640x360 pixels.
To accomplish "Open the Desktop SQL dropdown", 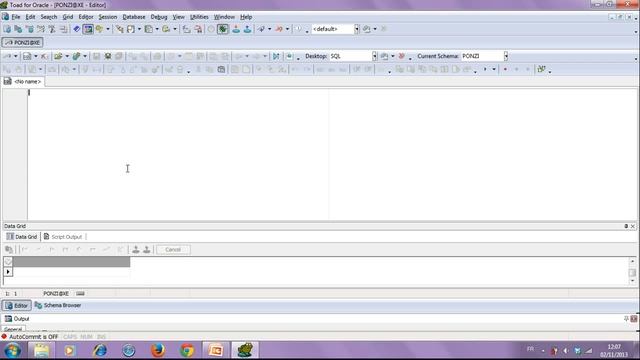I will click(x=374, y=56).
